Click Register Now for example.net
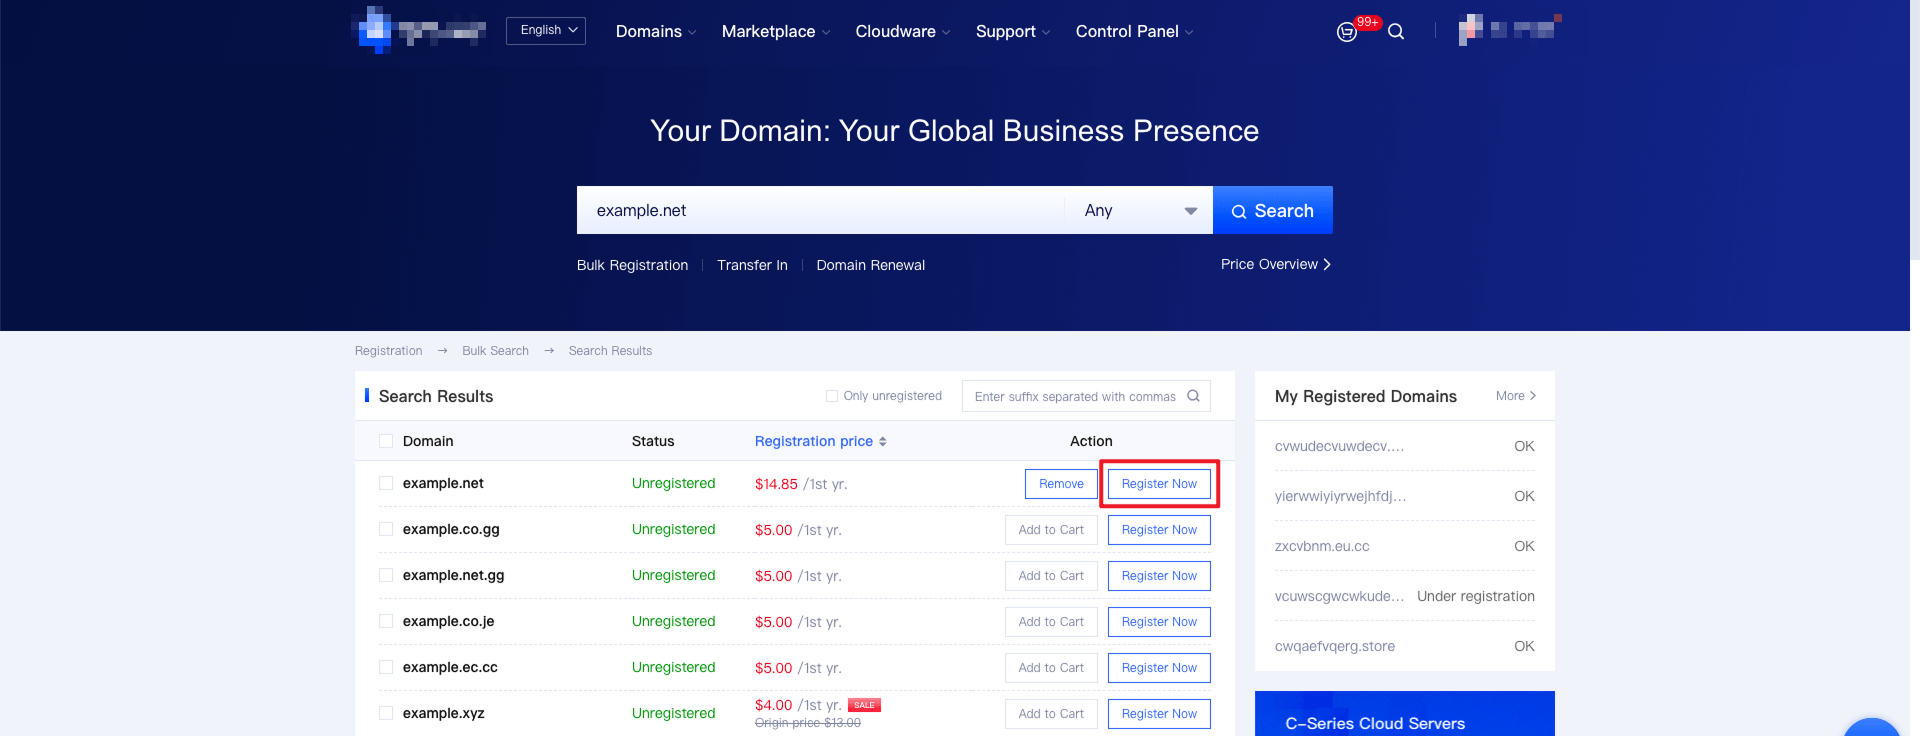This screenshot has width=1920, height=736. click(1159, 484)
